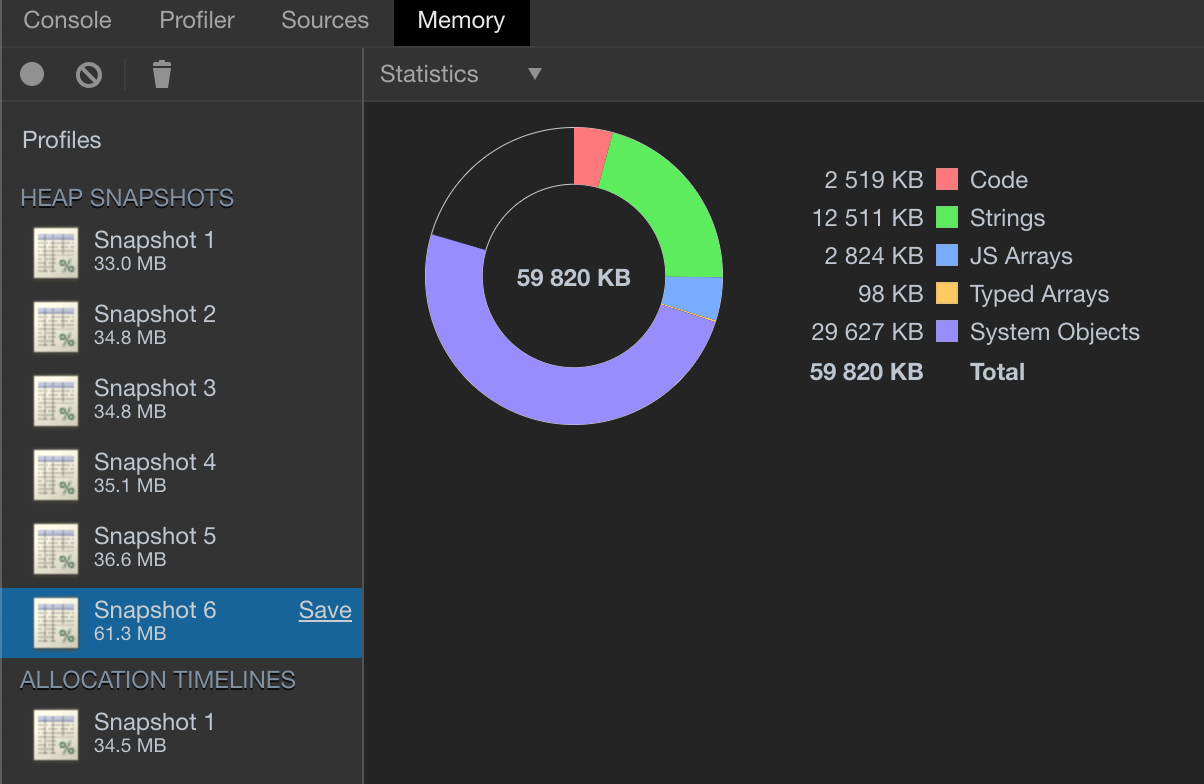Screen dimensions: 1204x784
Task: Expand the Profiles sidebar section
Action: coord(61,140)
